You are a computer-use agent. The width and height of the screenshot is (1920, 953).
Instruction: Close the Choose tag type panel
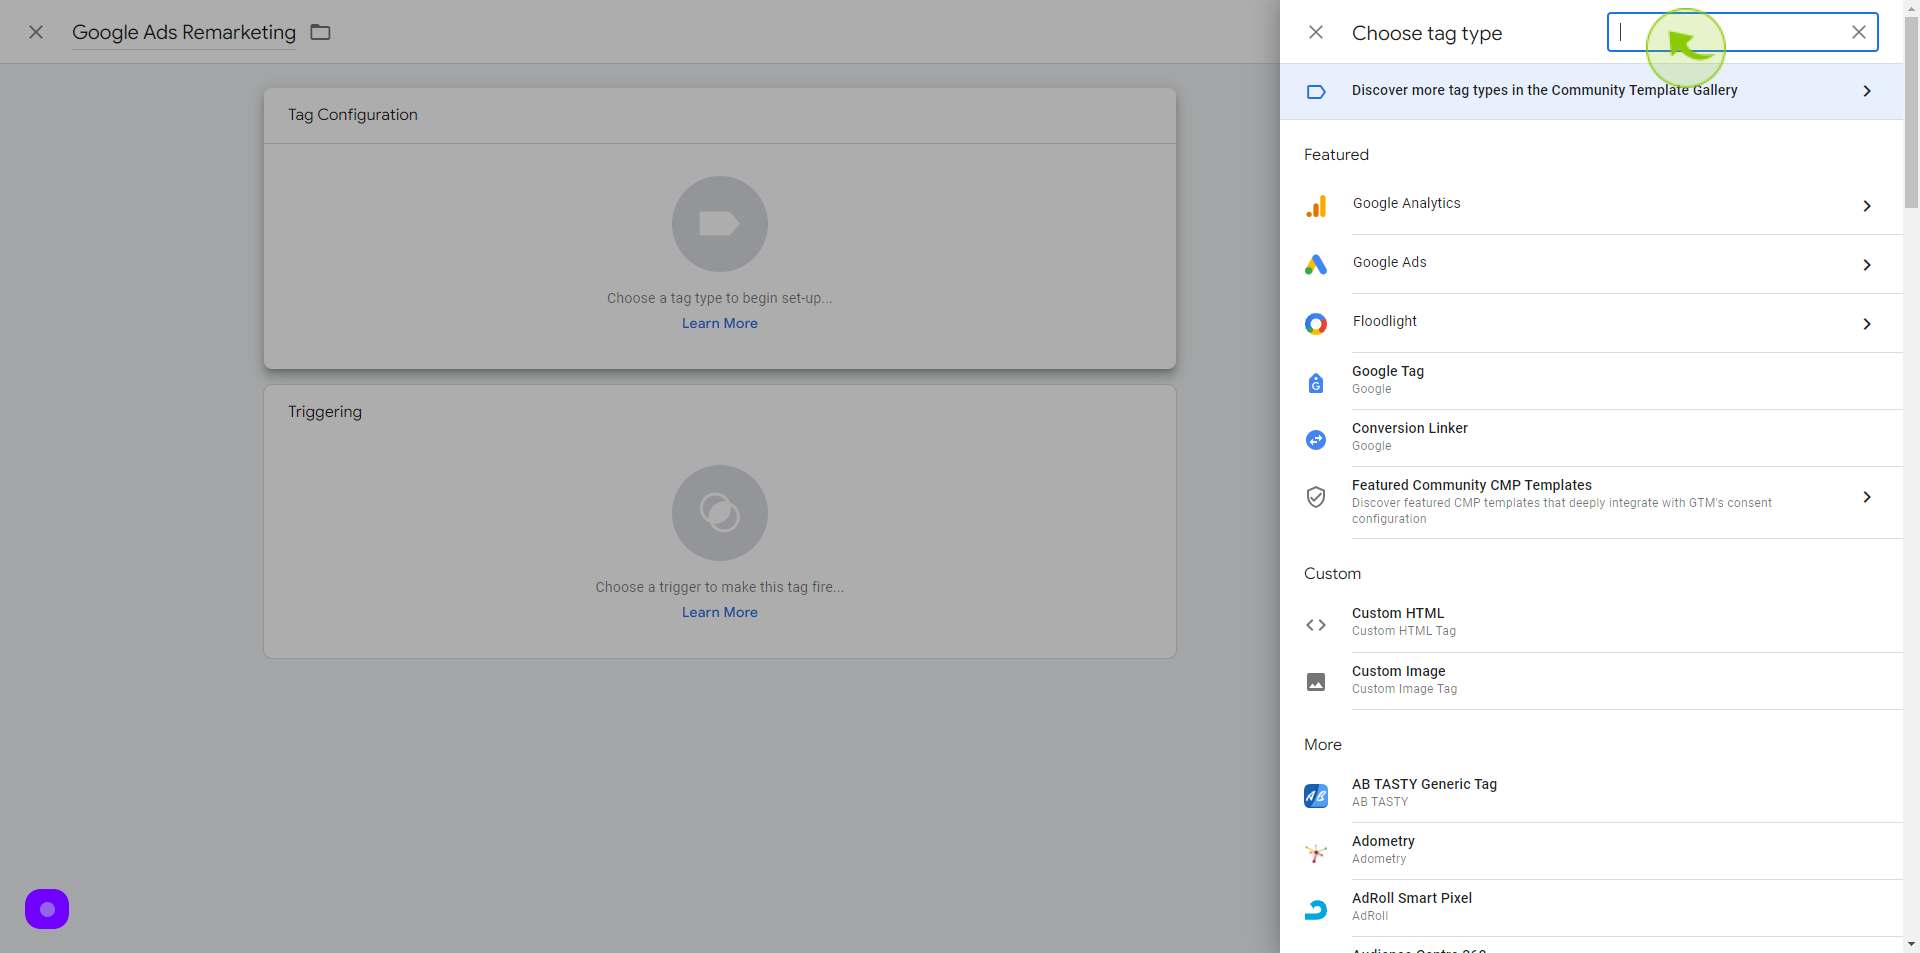1316,32
